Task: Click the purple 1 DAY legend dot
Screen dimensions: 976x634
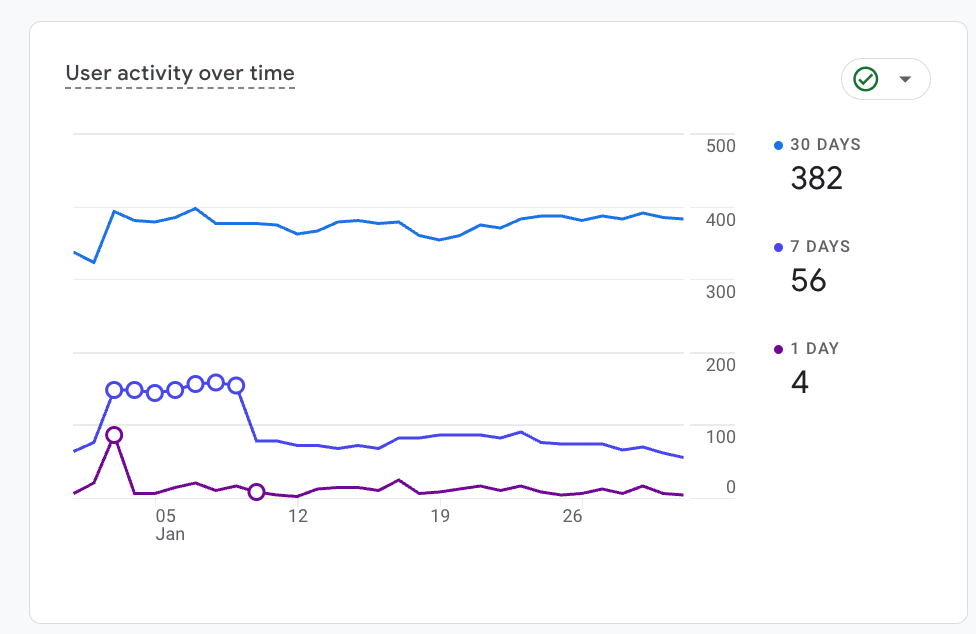Action: 779,349
